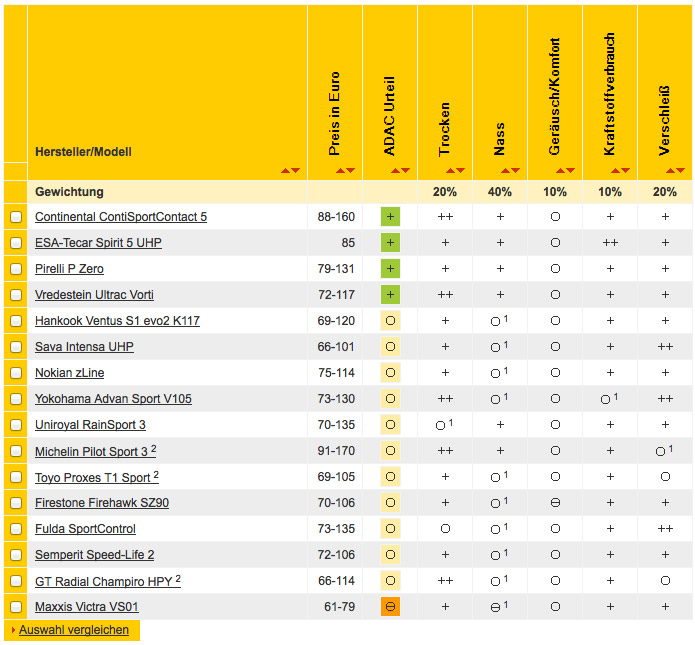The height and width of the screenshot is (645, 695).
Task: Click green ADAC rating of Vredestein Ultrac Vorti
Action: tap(390, 295)
